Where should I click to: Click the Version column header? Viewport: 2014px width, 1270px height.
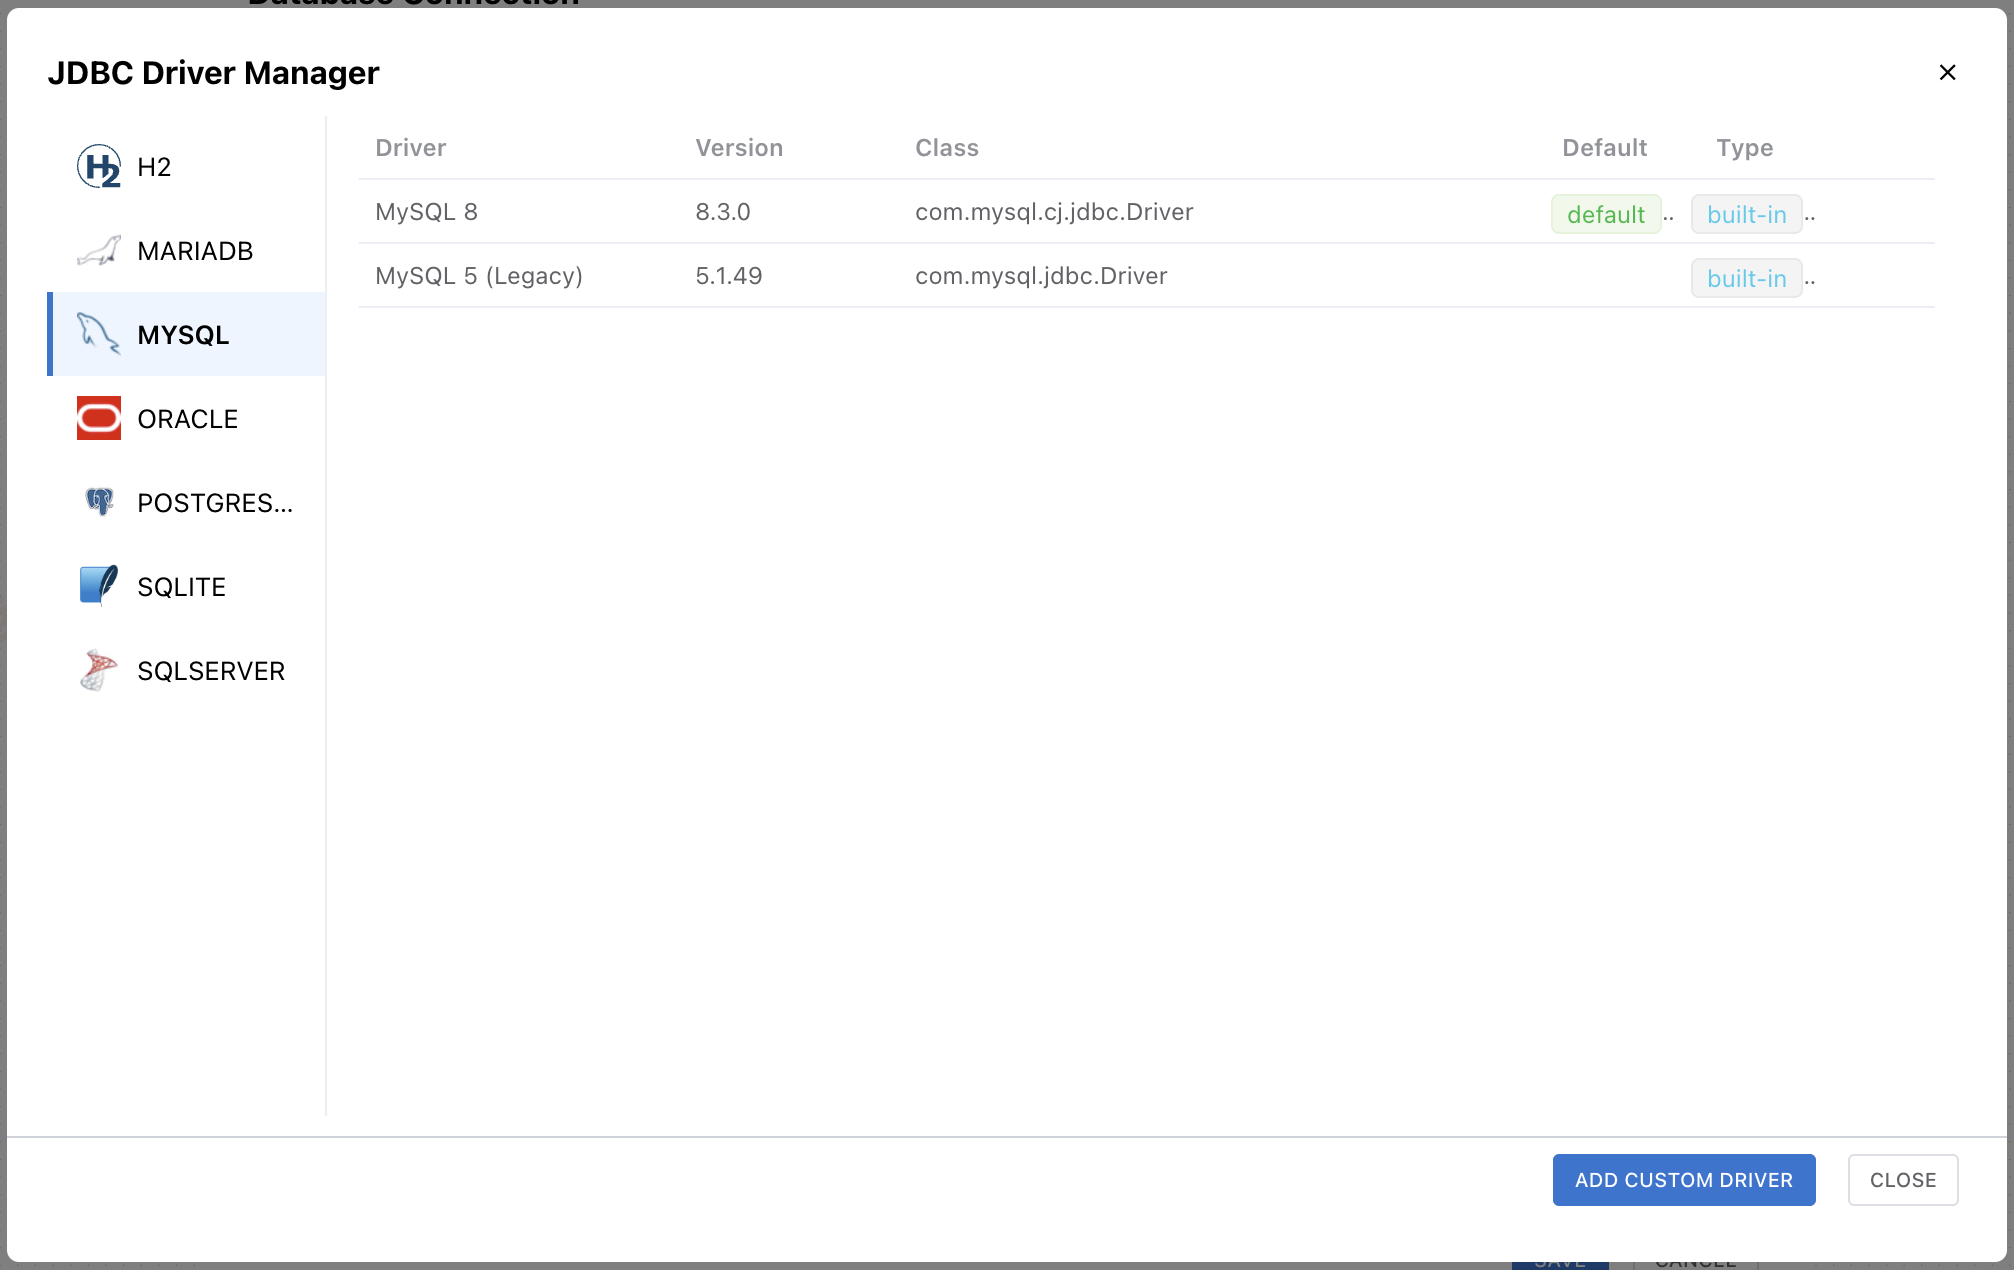click(739, 148)
